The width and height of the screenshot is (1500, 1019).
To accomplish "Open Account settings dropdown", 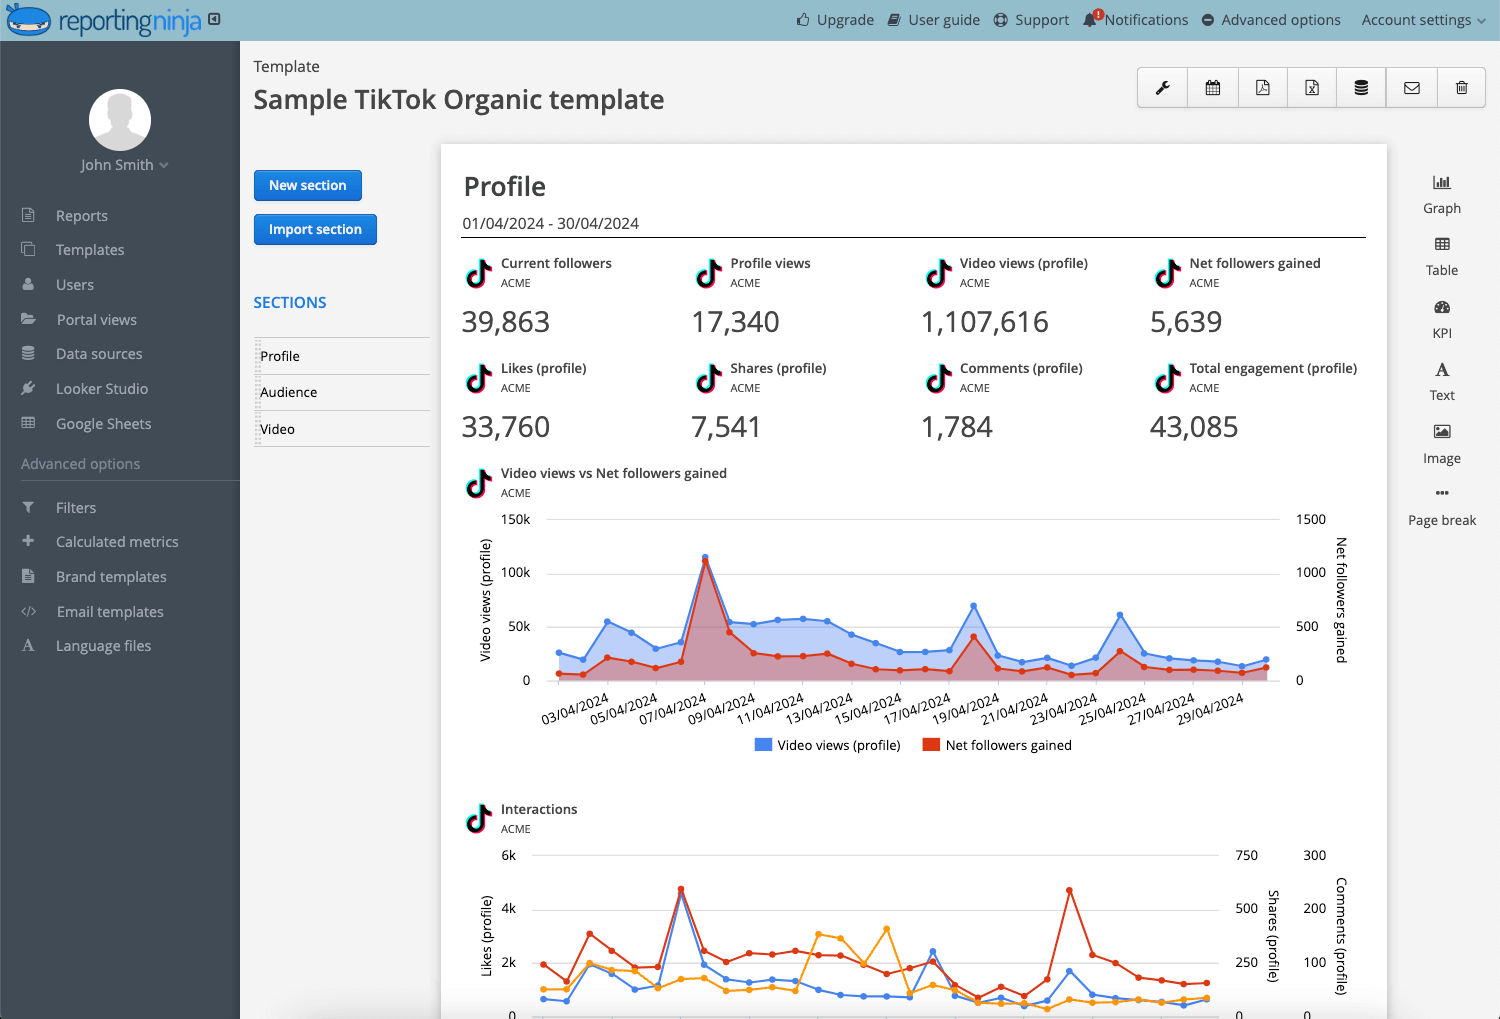I will pos(1423,20).
